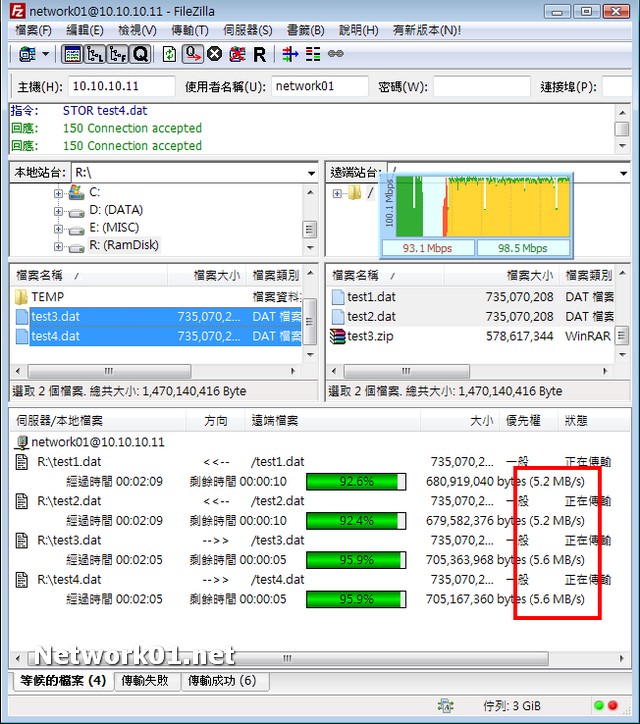
Task: Open the Site Manager icon
Action: [x=23, y=54]
